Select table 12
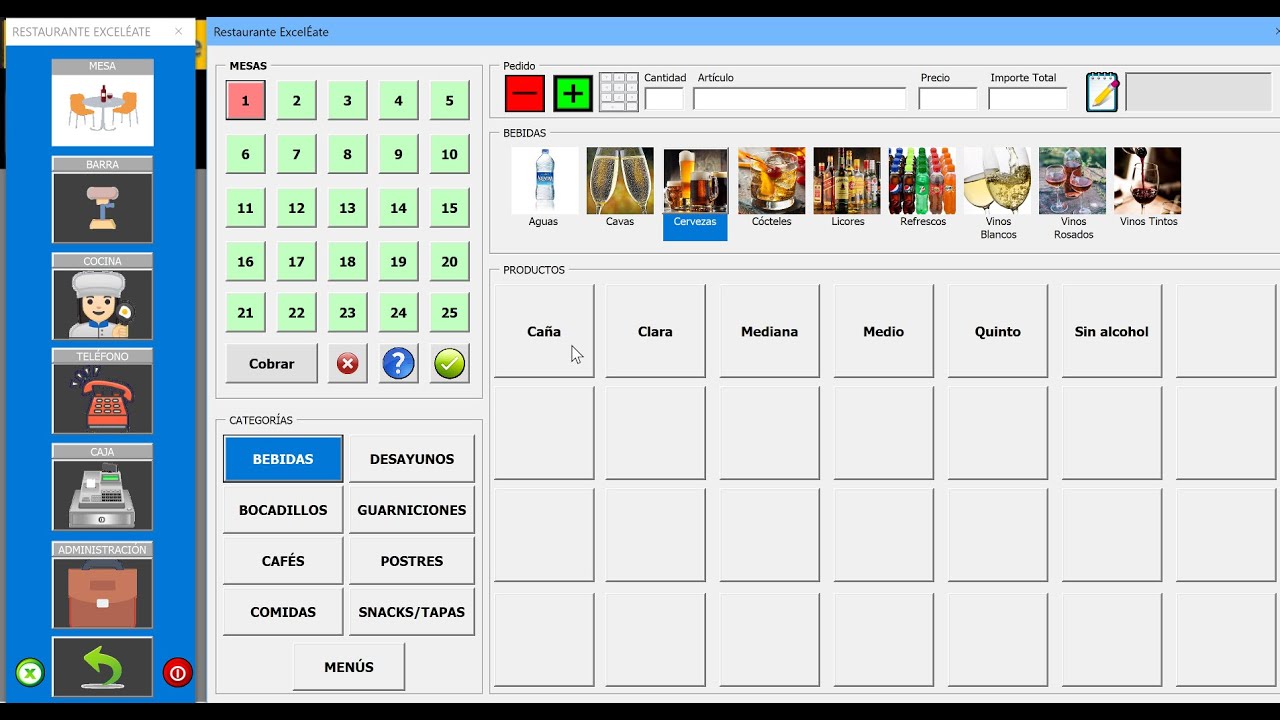 [x=296, y=209]
